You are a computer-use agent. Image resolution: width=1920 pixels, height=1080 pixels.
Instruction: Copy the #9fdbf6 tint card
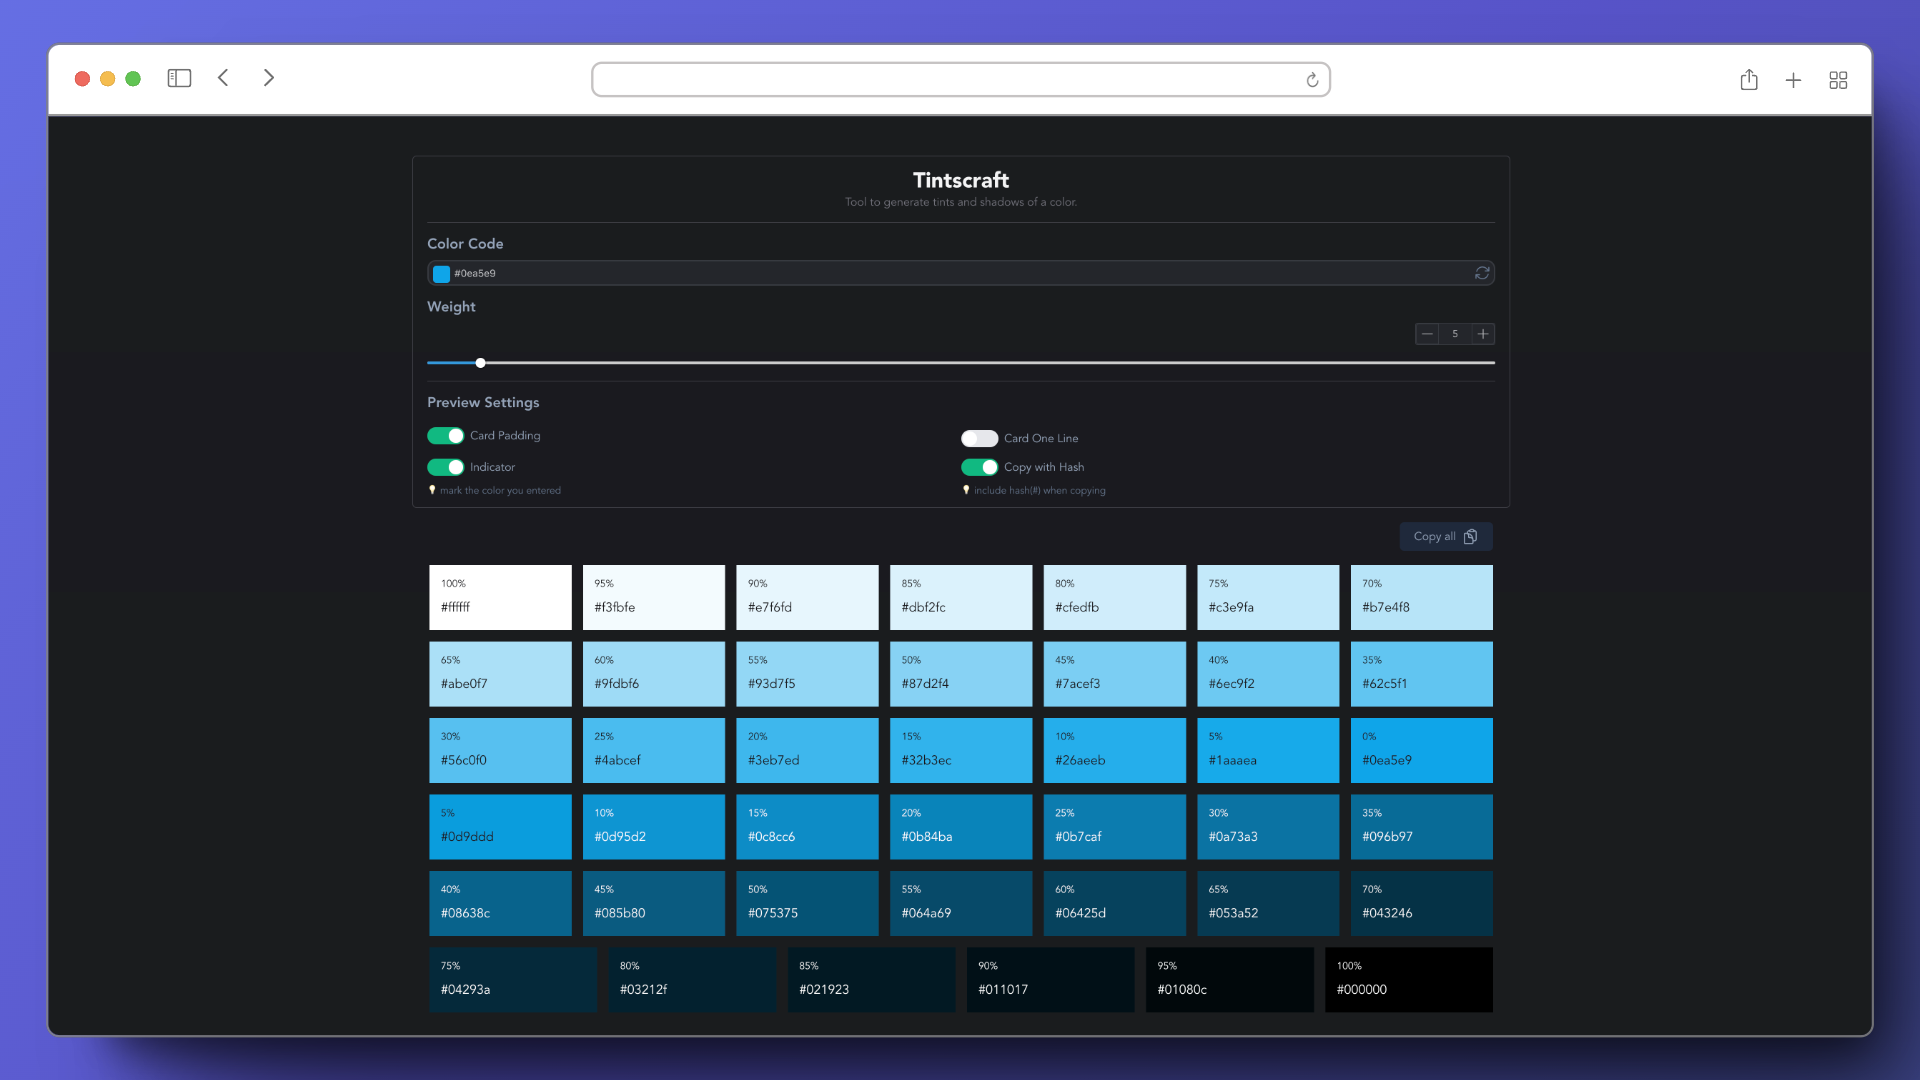[654, 674]
